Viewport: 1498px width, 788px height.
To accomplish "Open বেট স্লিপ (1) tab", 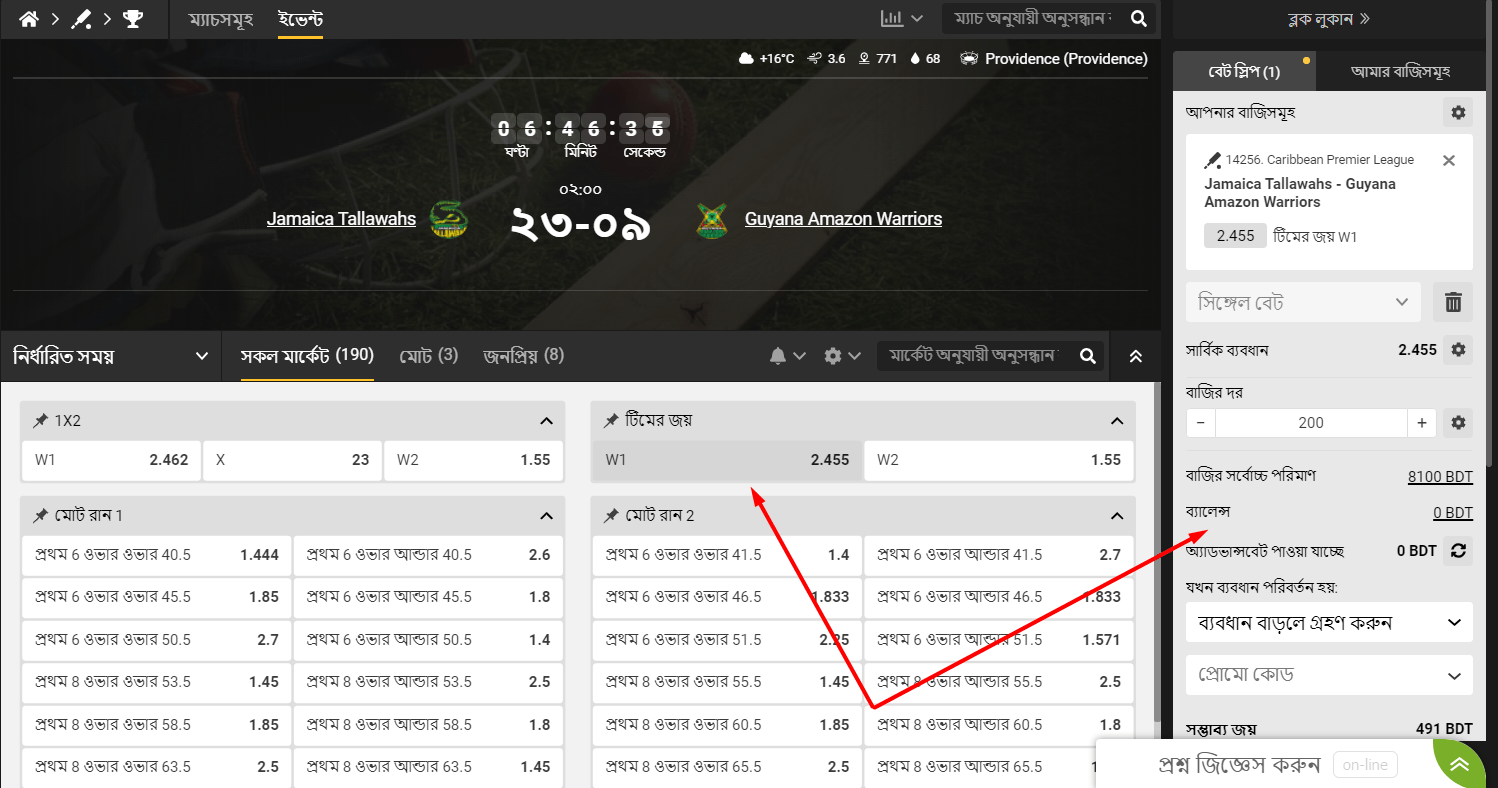I will 1244,71.
